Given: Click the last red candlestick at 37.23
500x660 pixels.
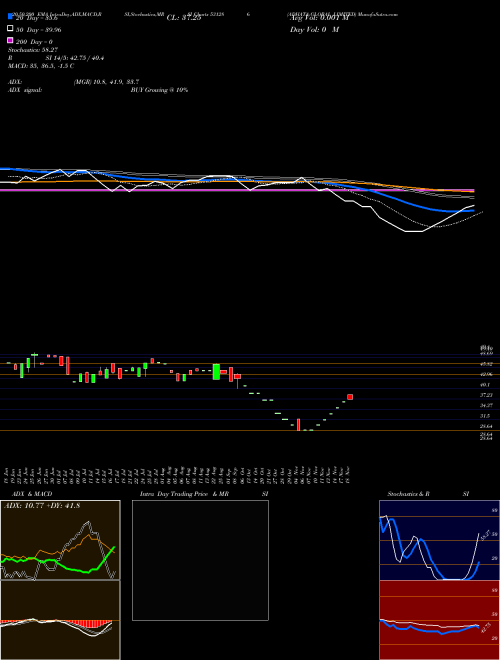Looking at the screenshot, I should click(350, 397).
